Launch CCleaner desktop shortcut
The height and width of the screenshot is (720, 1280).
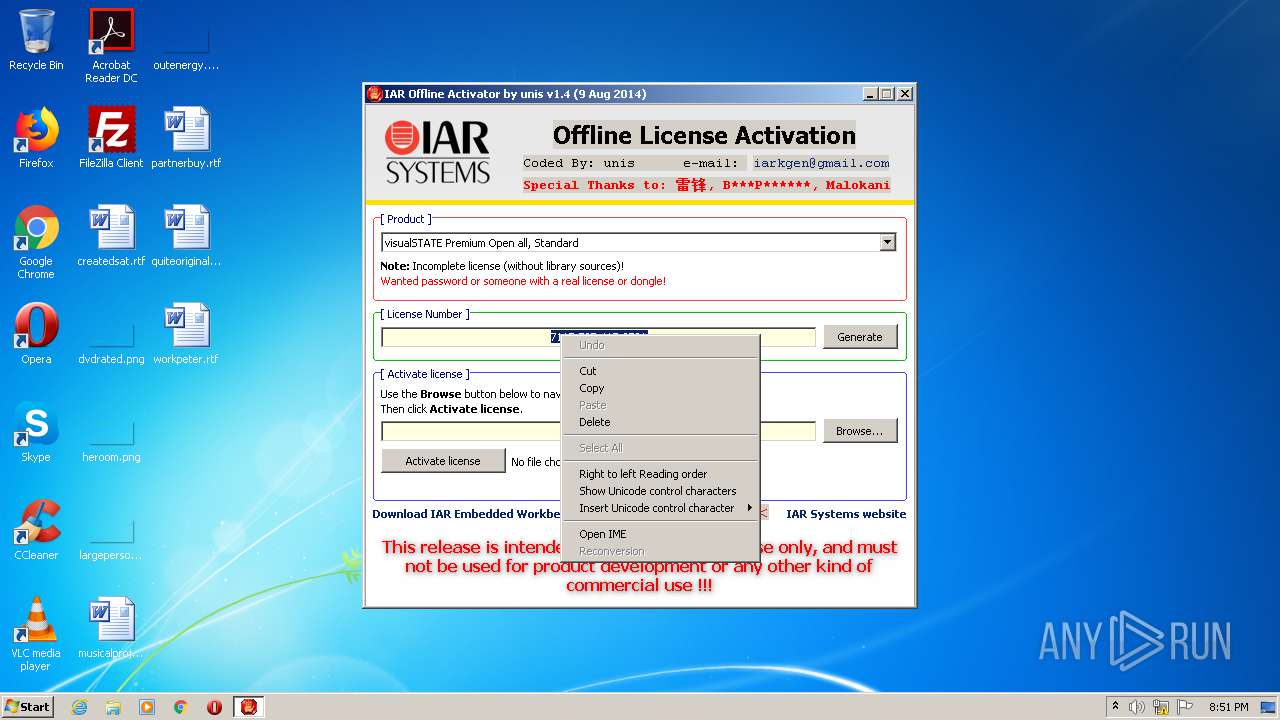36,530
